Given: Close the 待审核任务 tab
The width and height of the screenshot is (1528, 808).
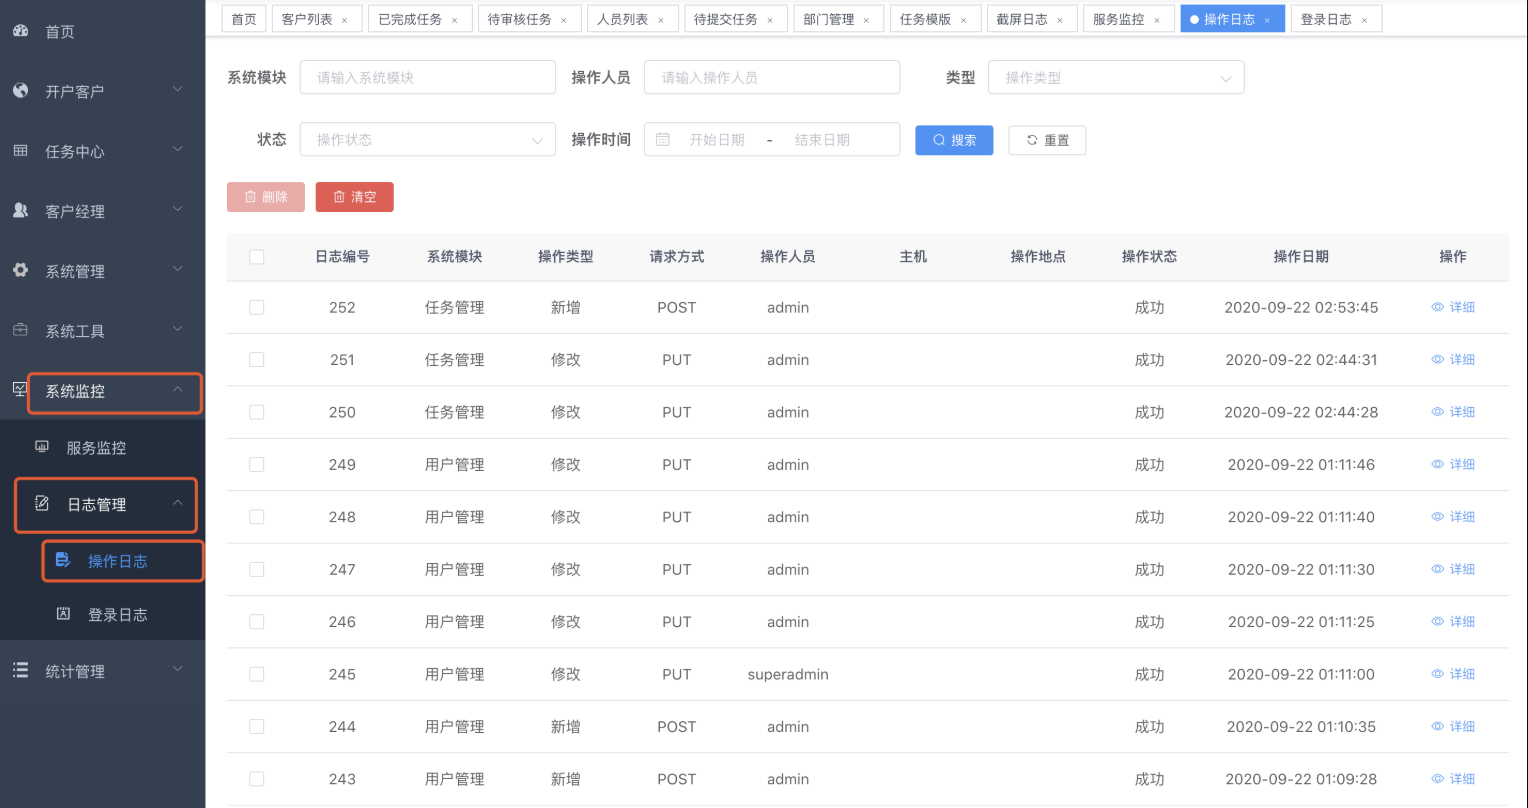Looking at the screenshot, I should (x=563, y=20).
